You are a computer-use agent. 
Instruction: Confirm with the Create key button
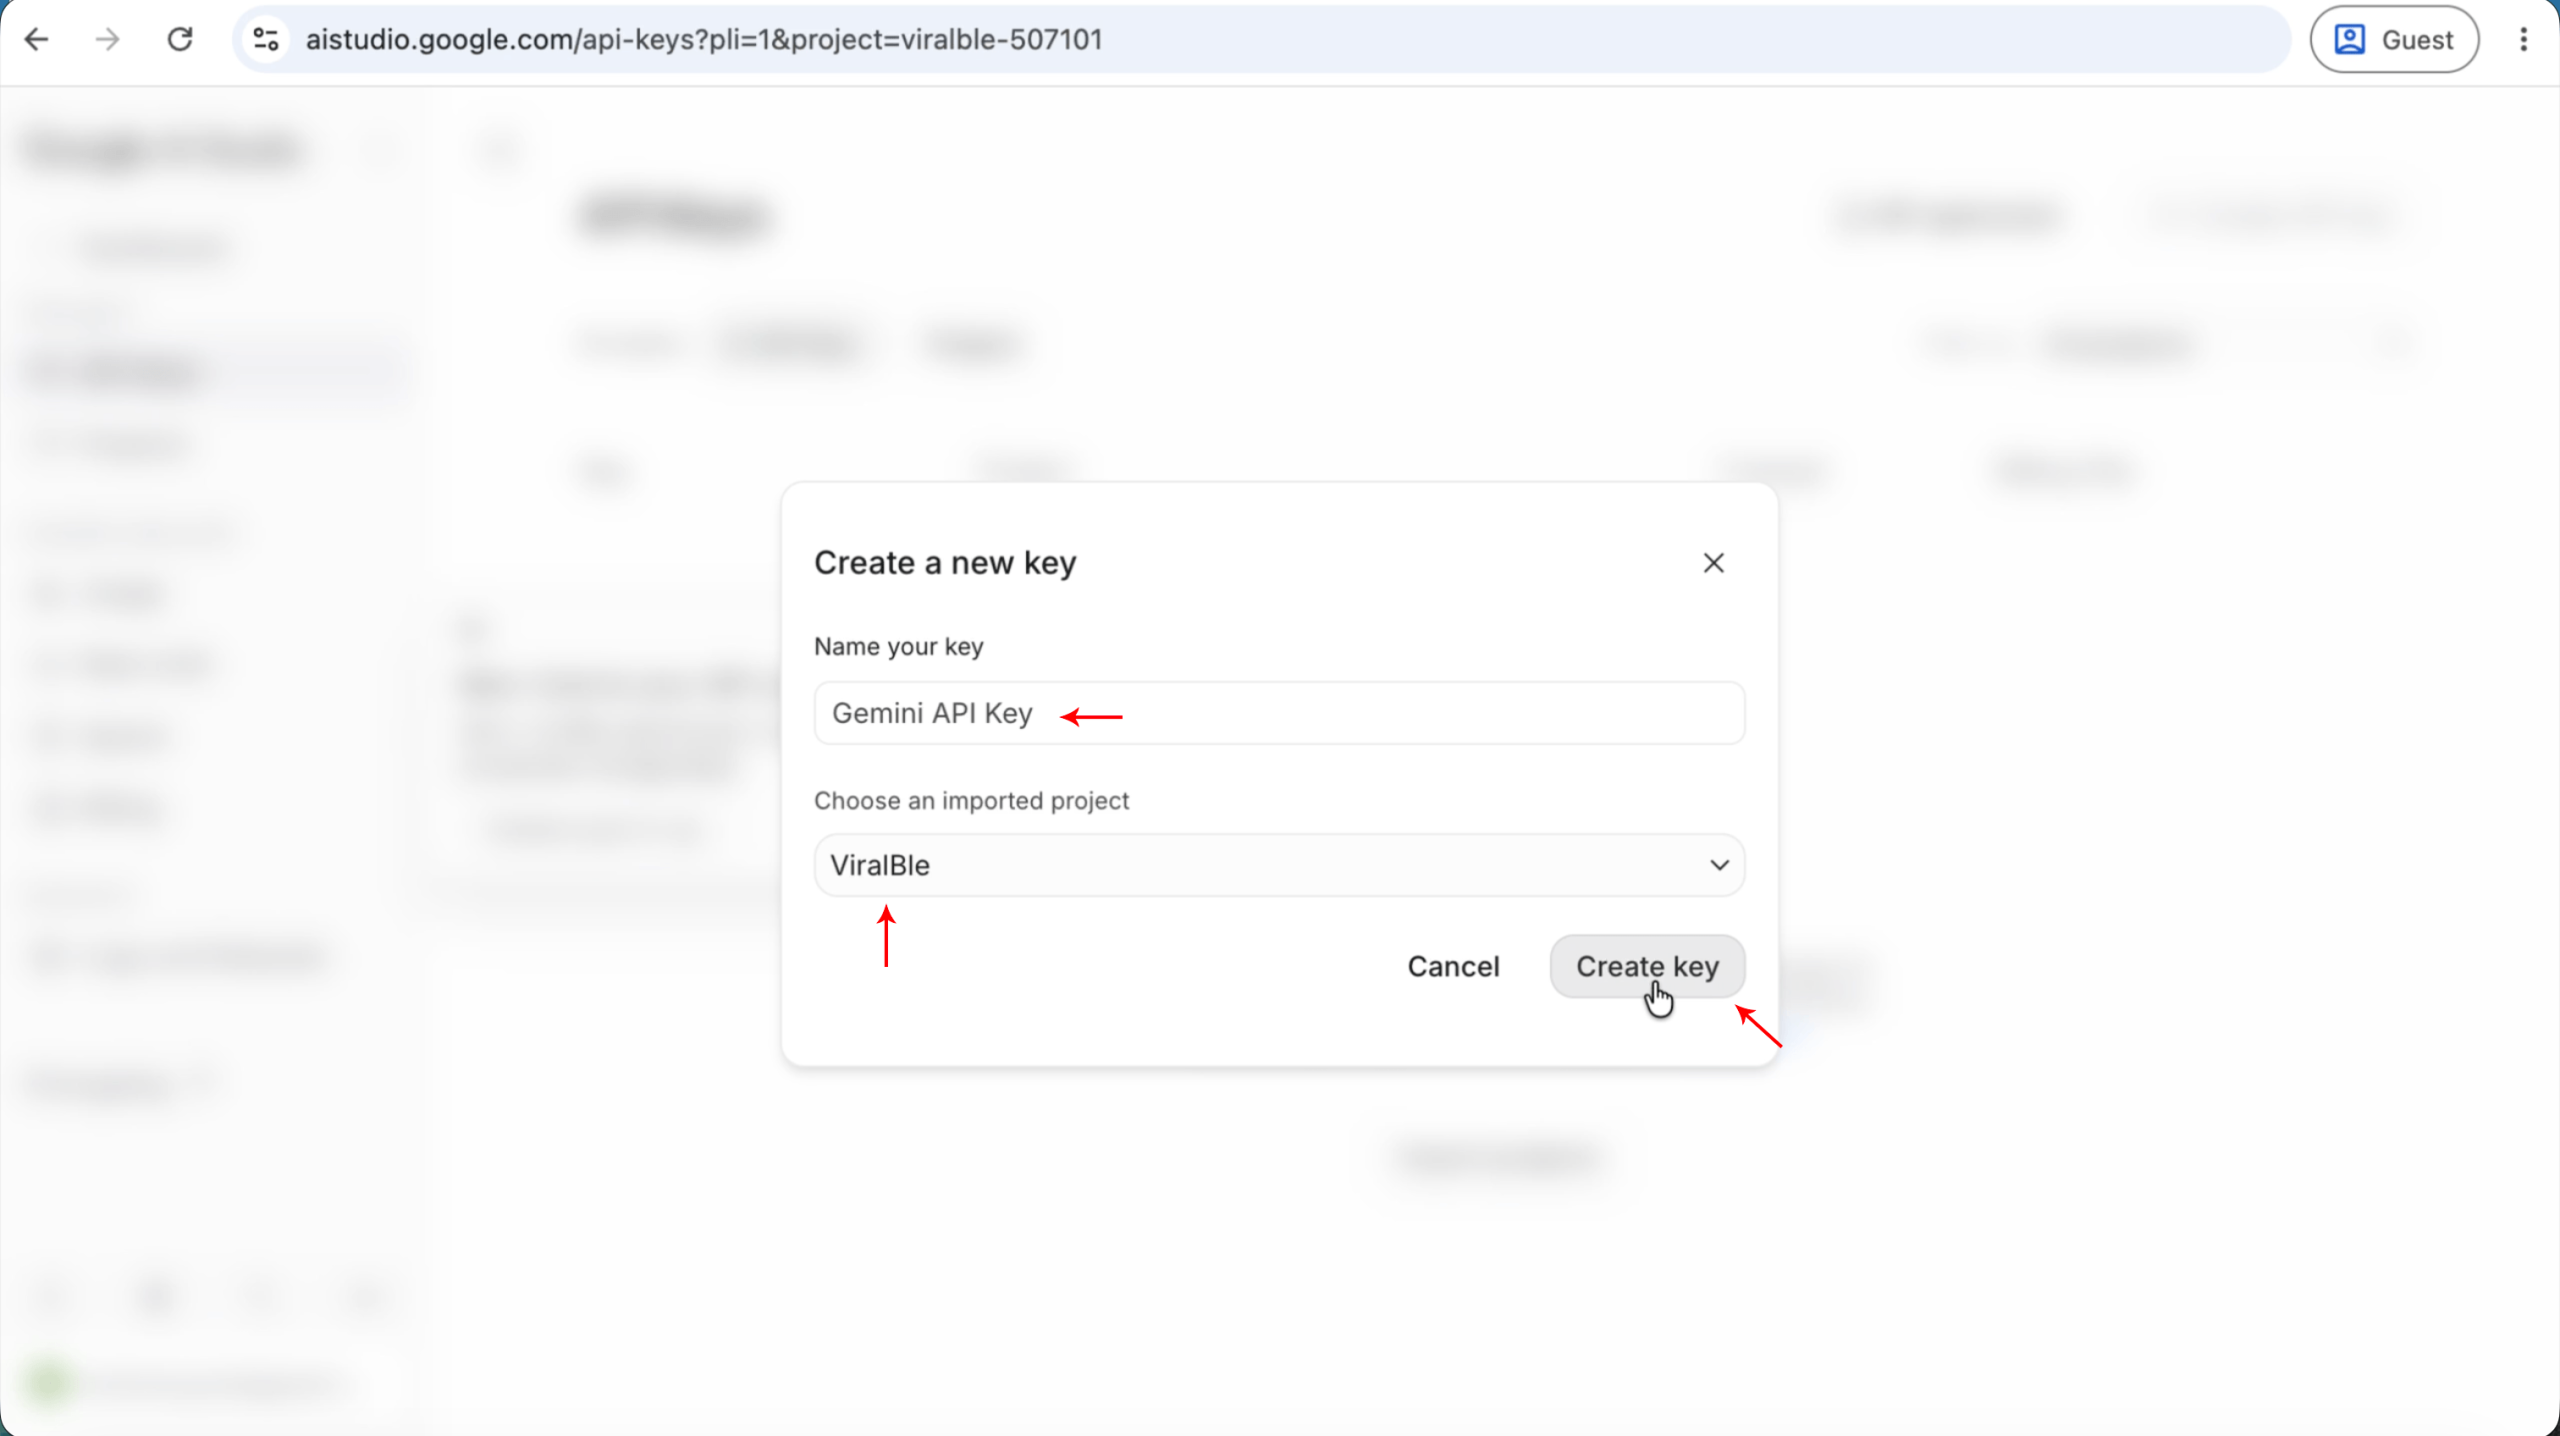point(1647,967)
